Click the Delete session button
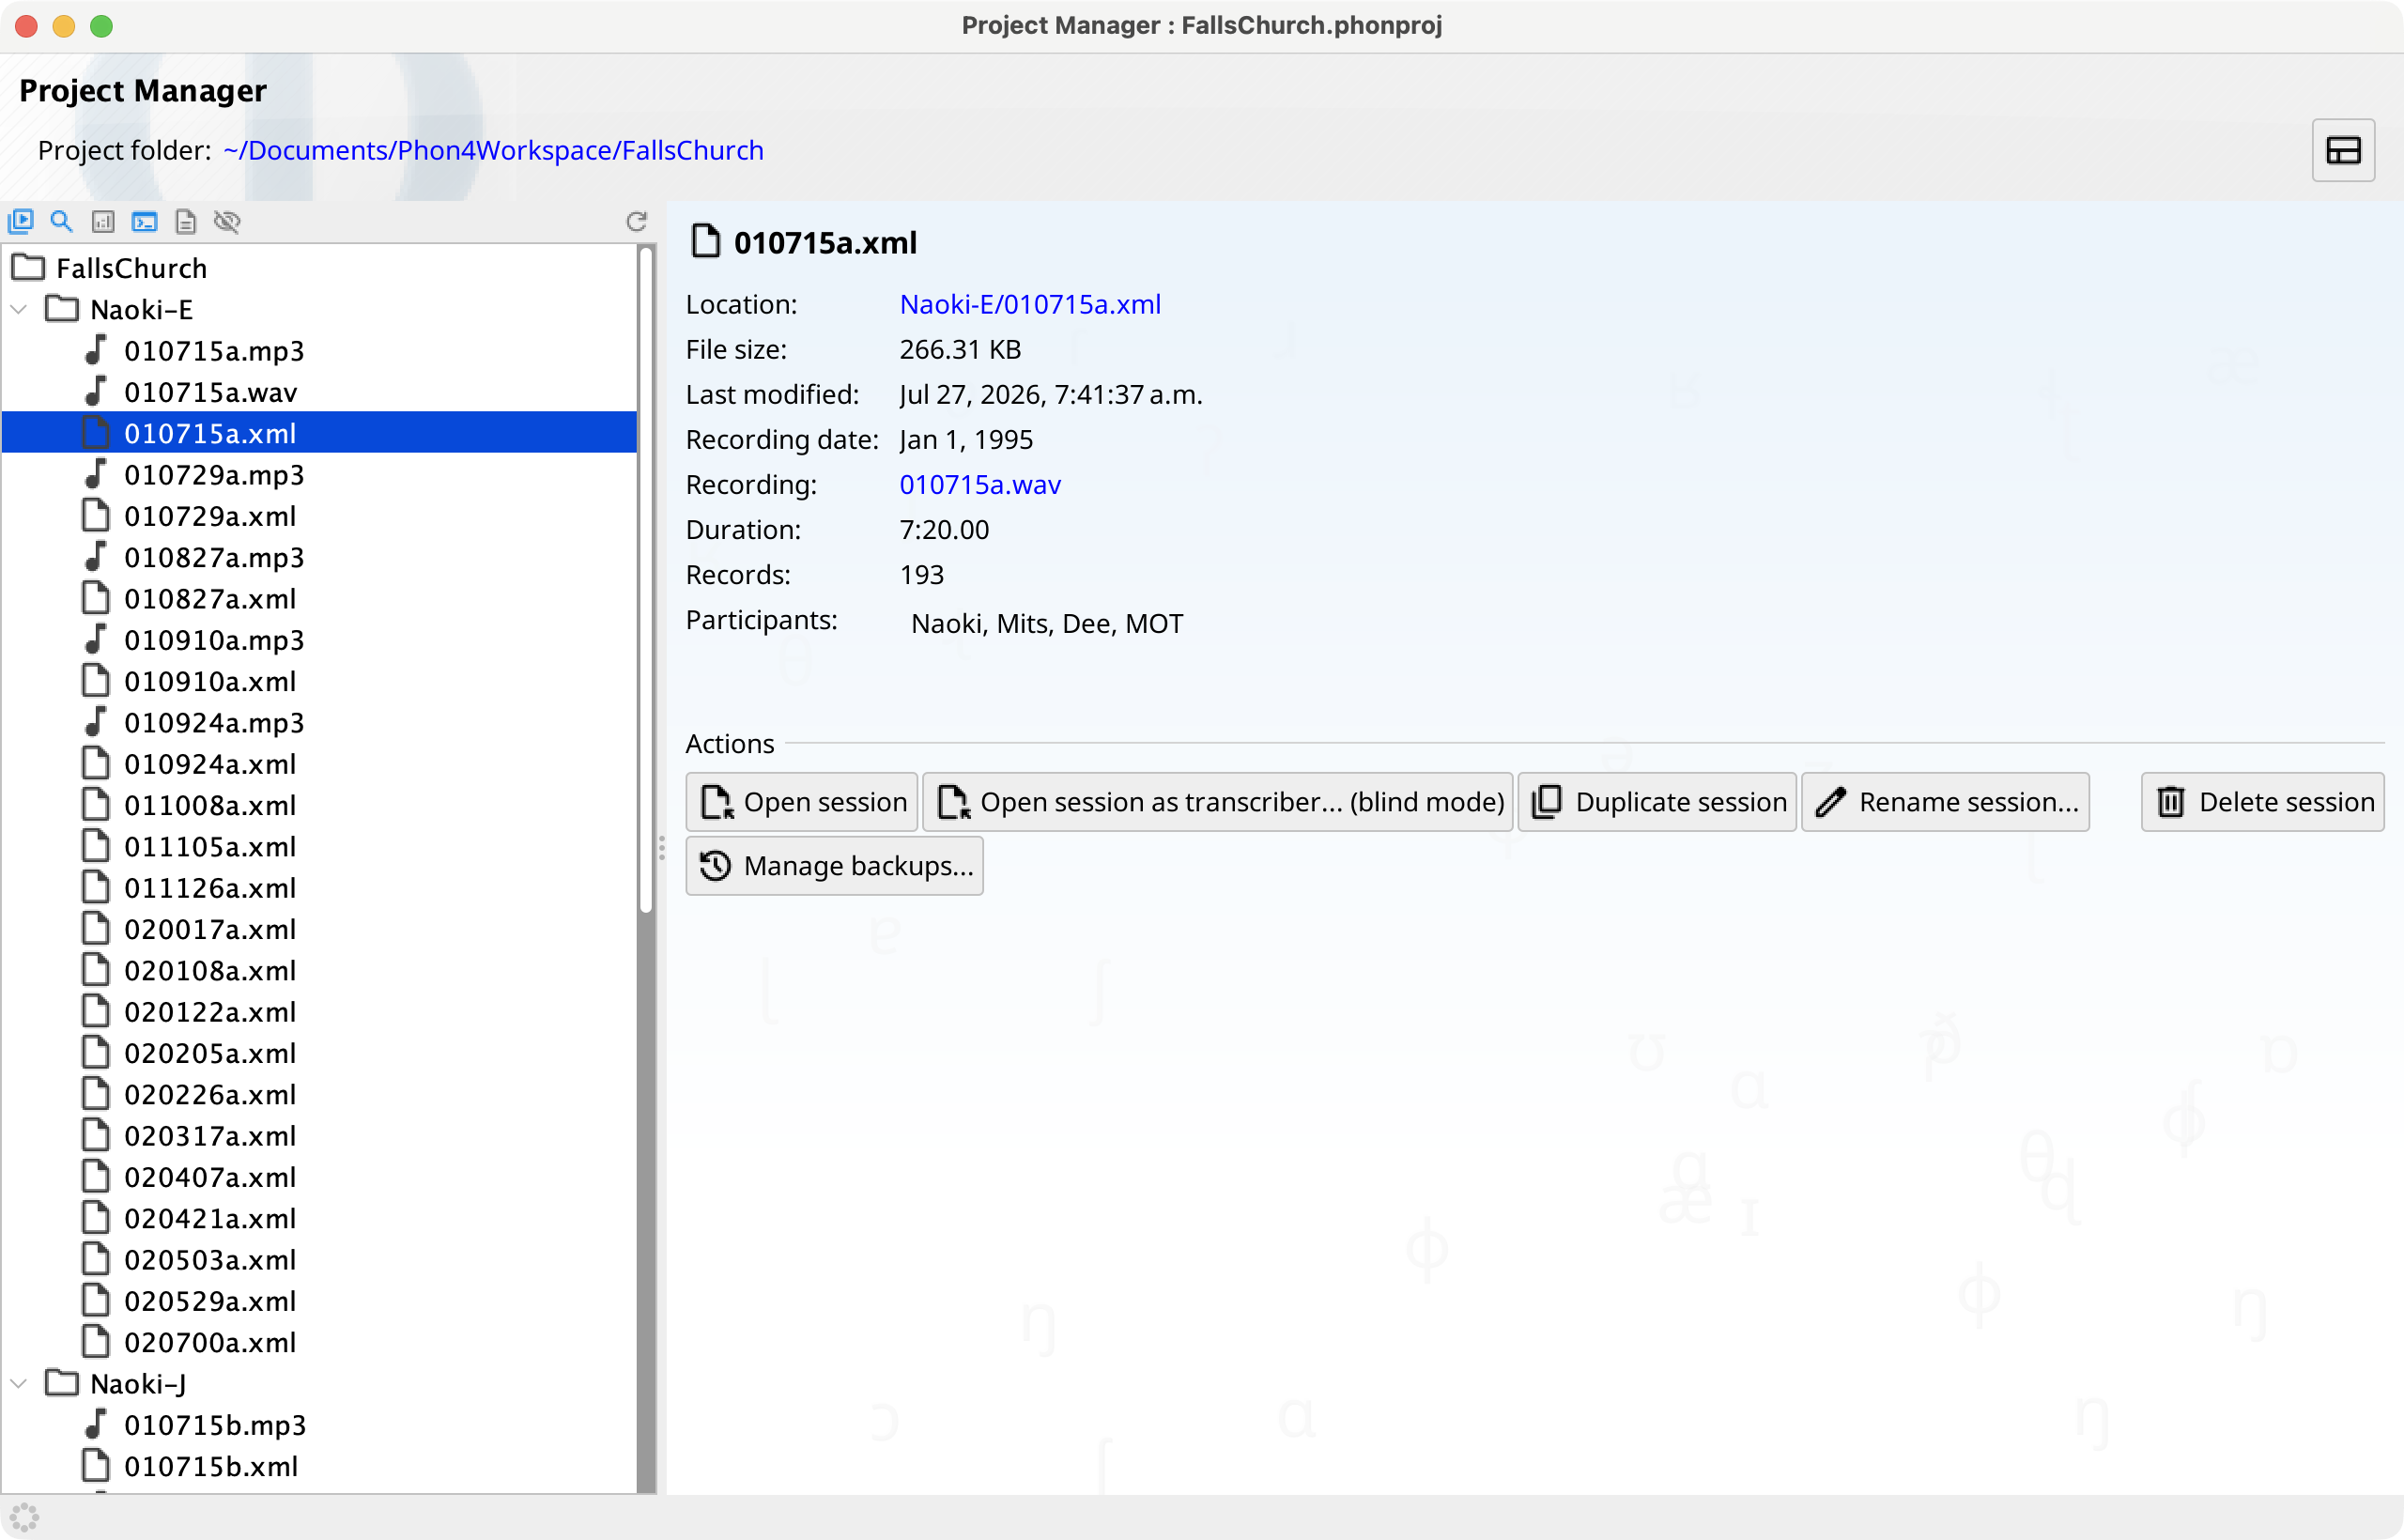The width and height of the screenshot is (2404, 1540). pyautogui.click(x=2262, y=802)
